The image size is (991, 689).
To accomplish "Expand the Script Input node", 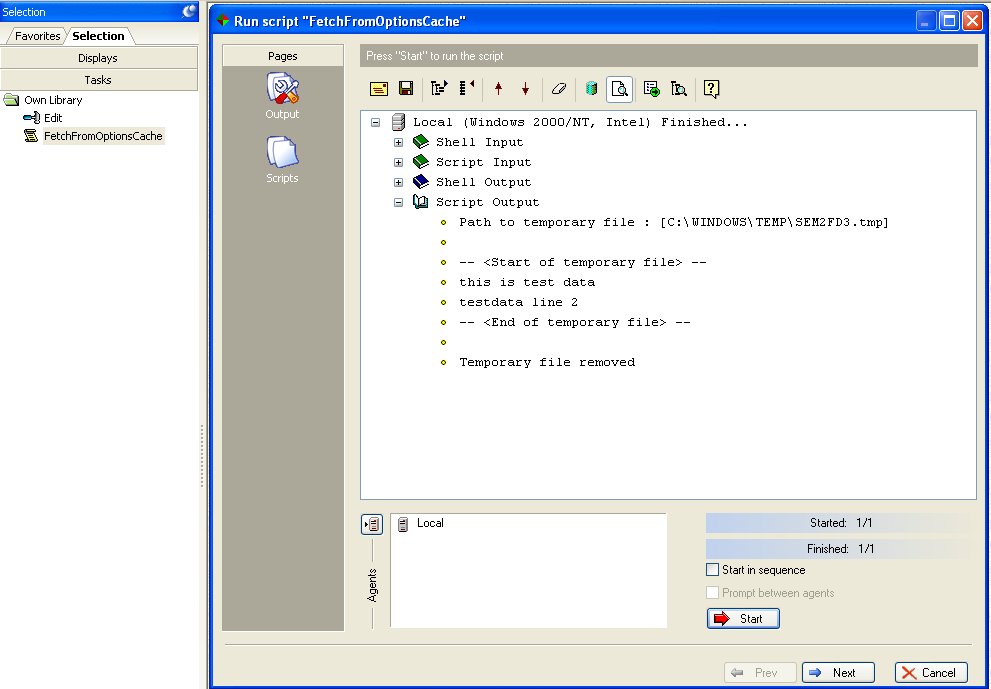I will [x=398, y=162].
